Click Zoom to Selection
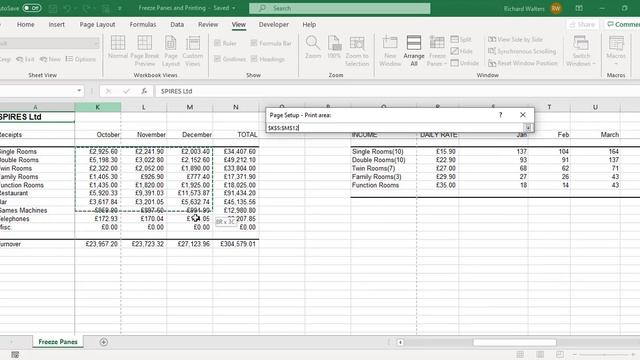 pos(357,51)
